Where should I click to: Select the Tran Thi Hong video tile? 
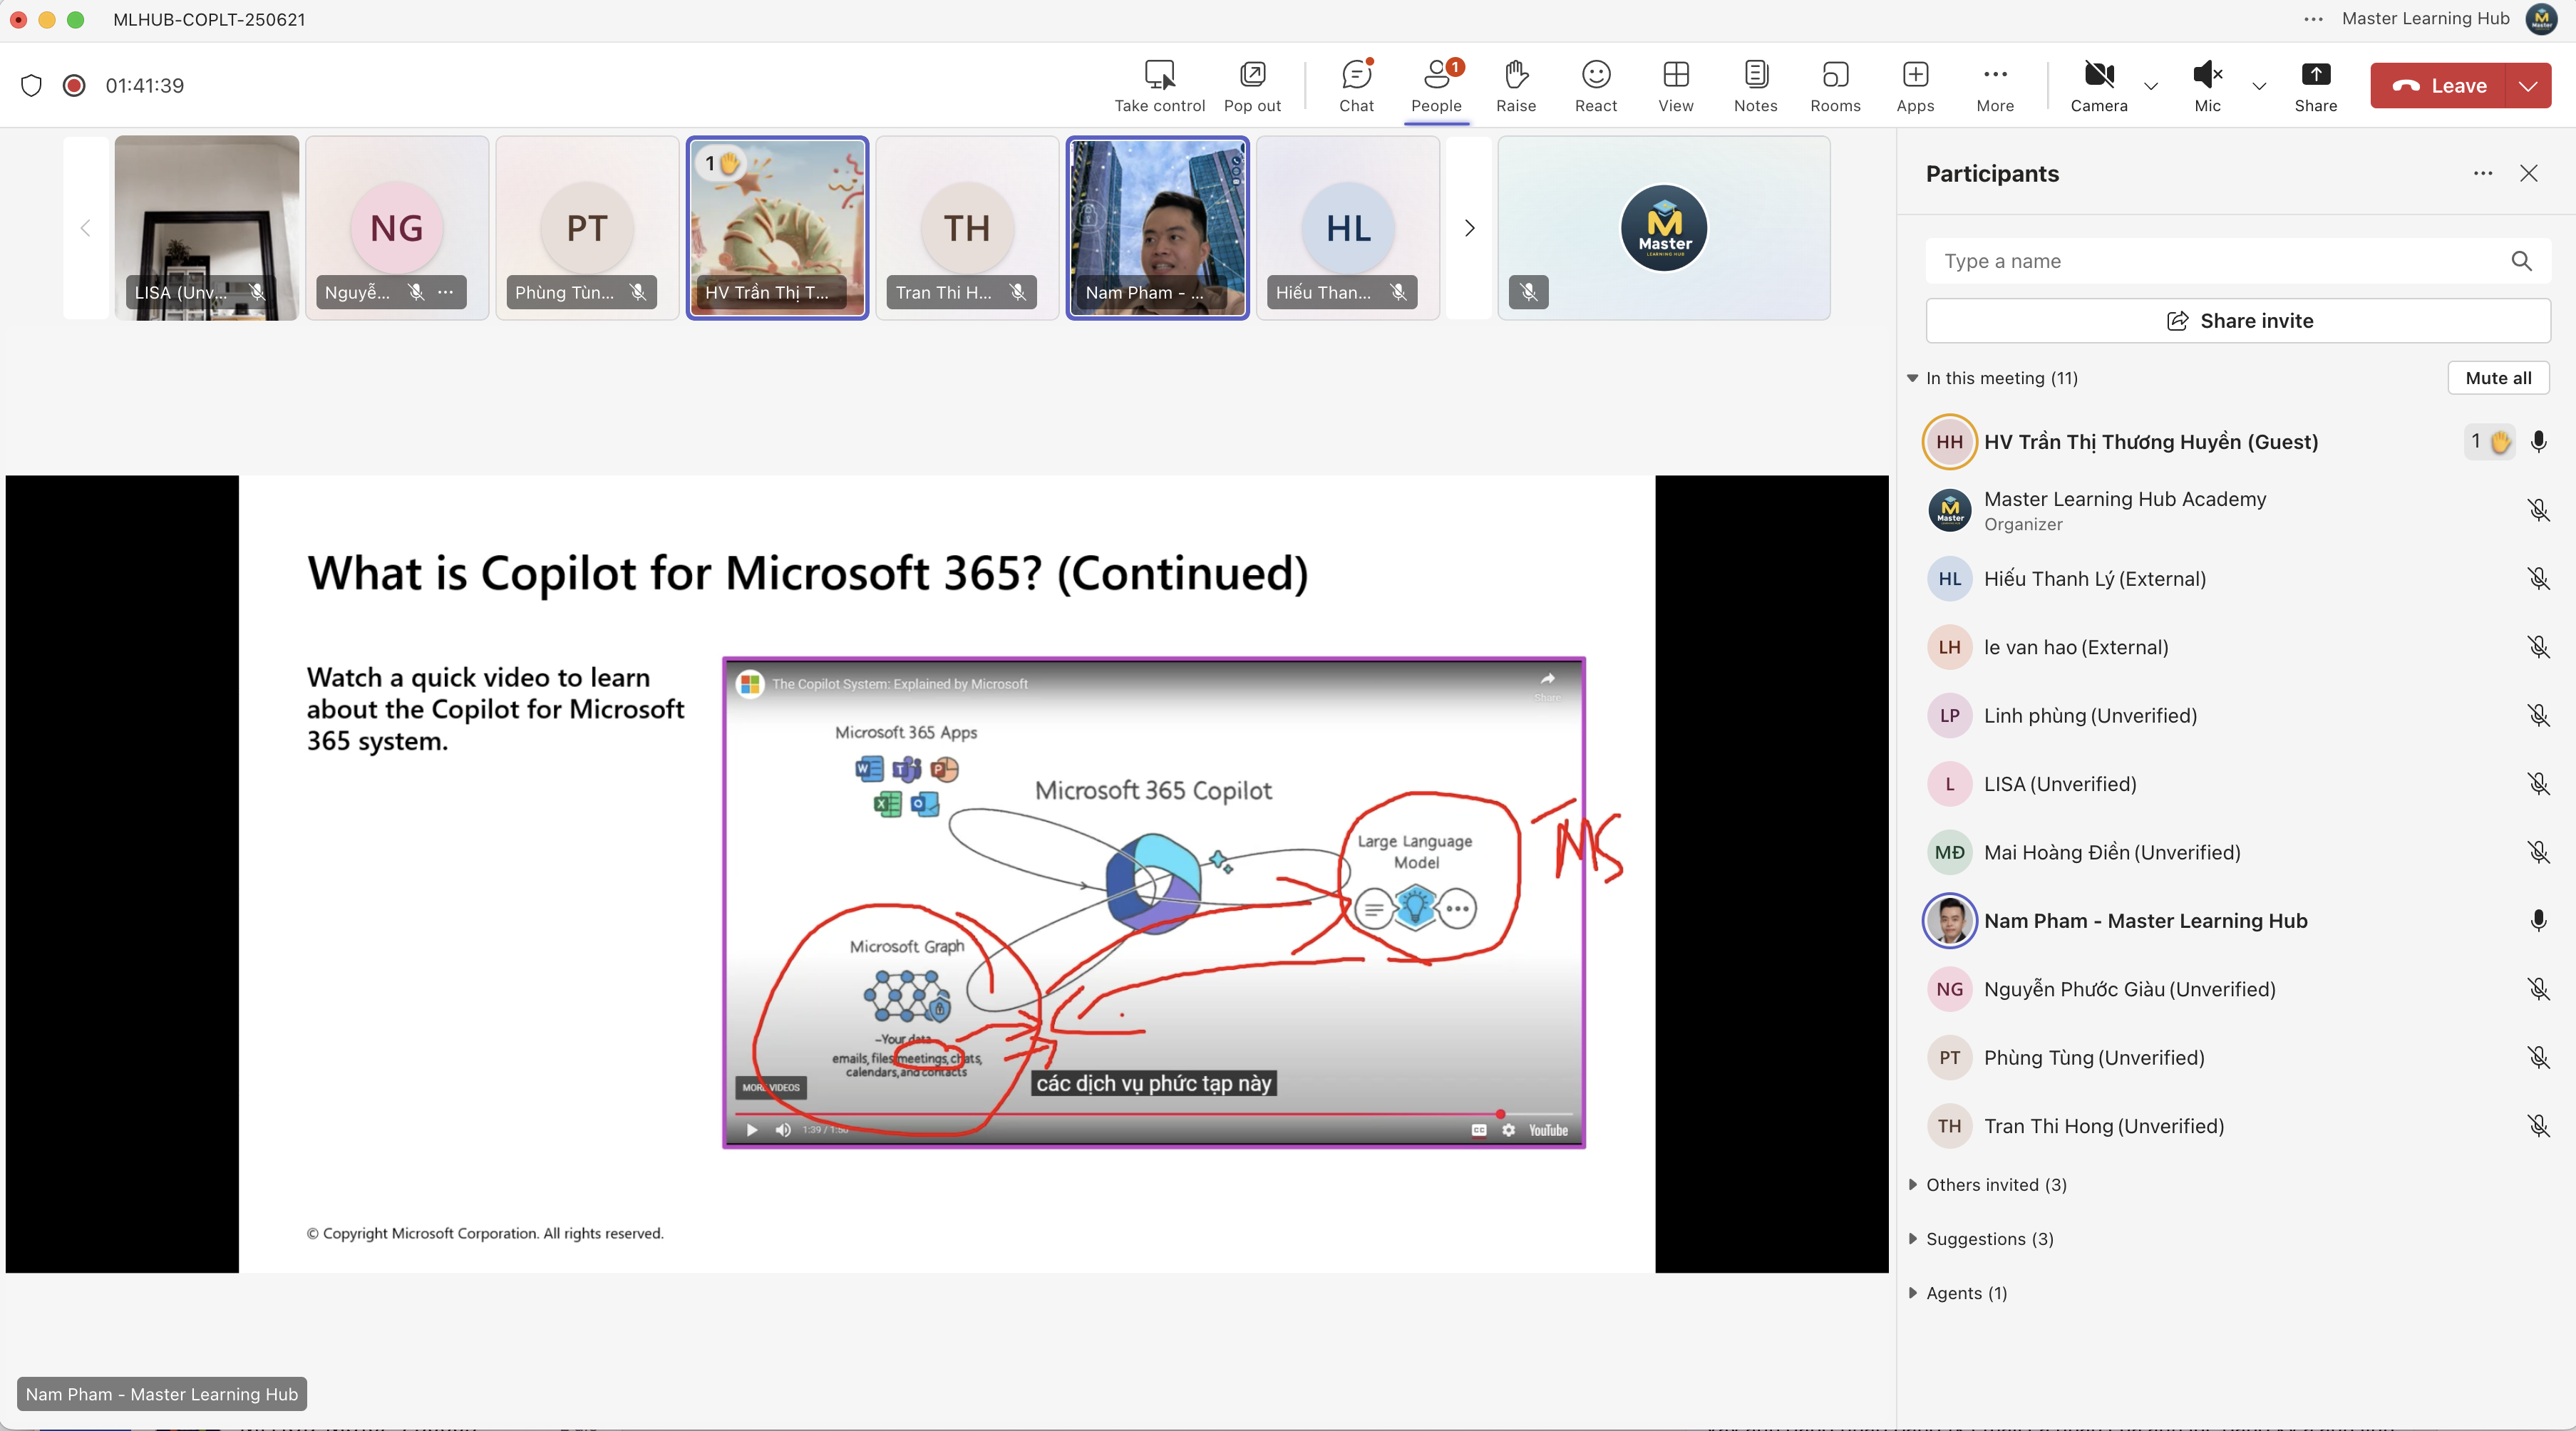[x=967, y=228]
